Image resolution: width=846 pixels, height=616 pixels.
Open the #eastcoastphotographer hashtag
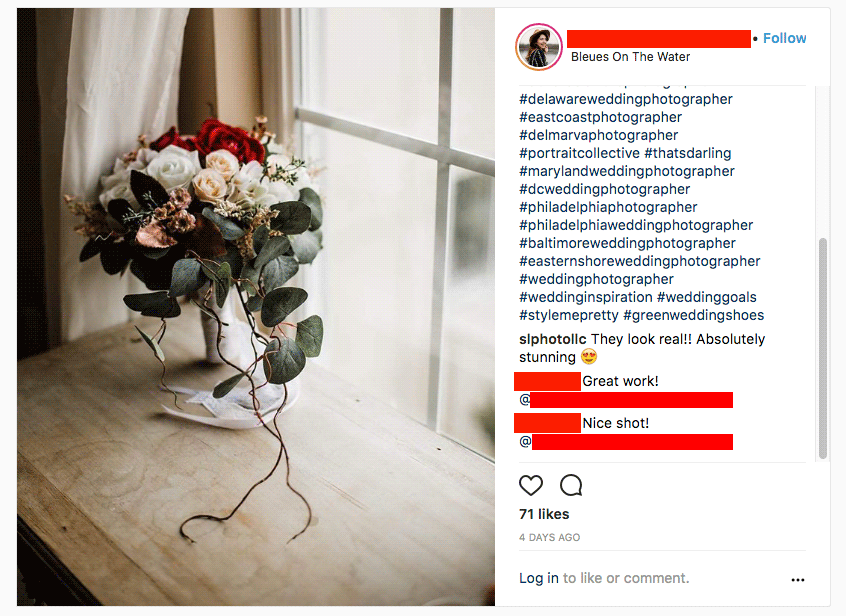coord(601,117)
